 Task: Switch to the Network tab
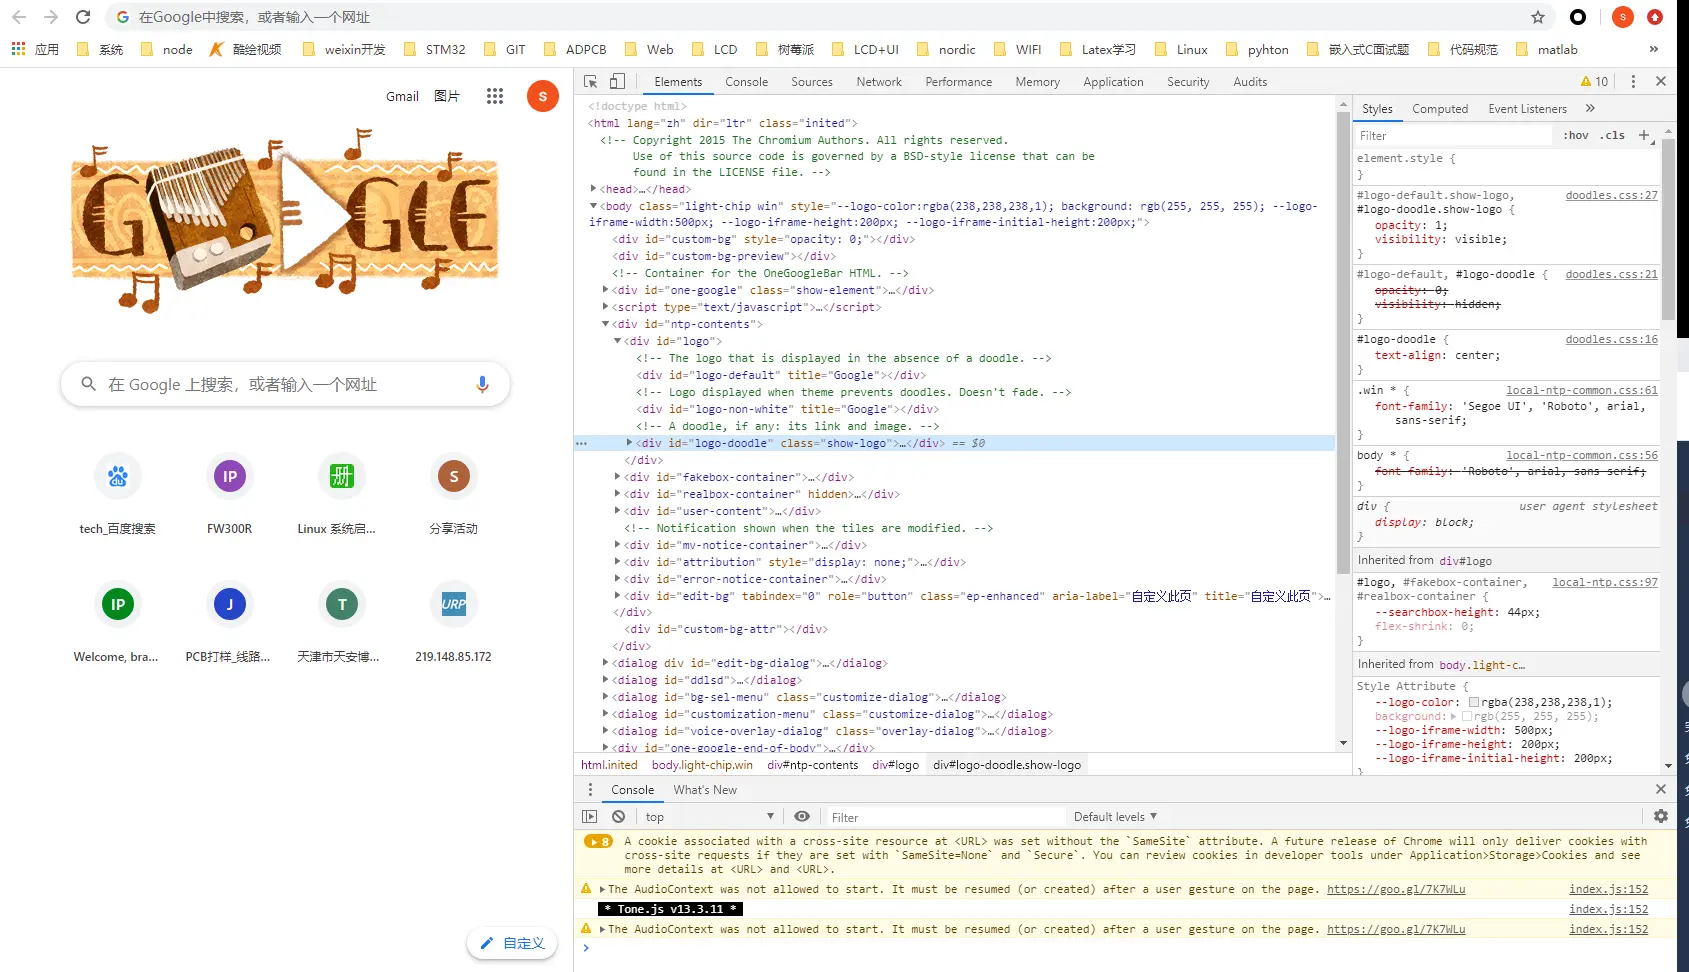(879, 82)
